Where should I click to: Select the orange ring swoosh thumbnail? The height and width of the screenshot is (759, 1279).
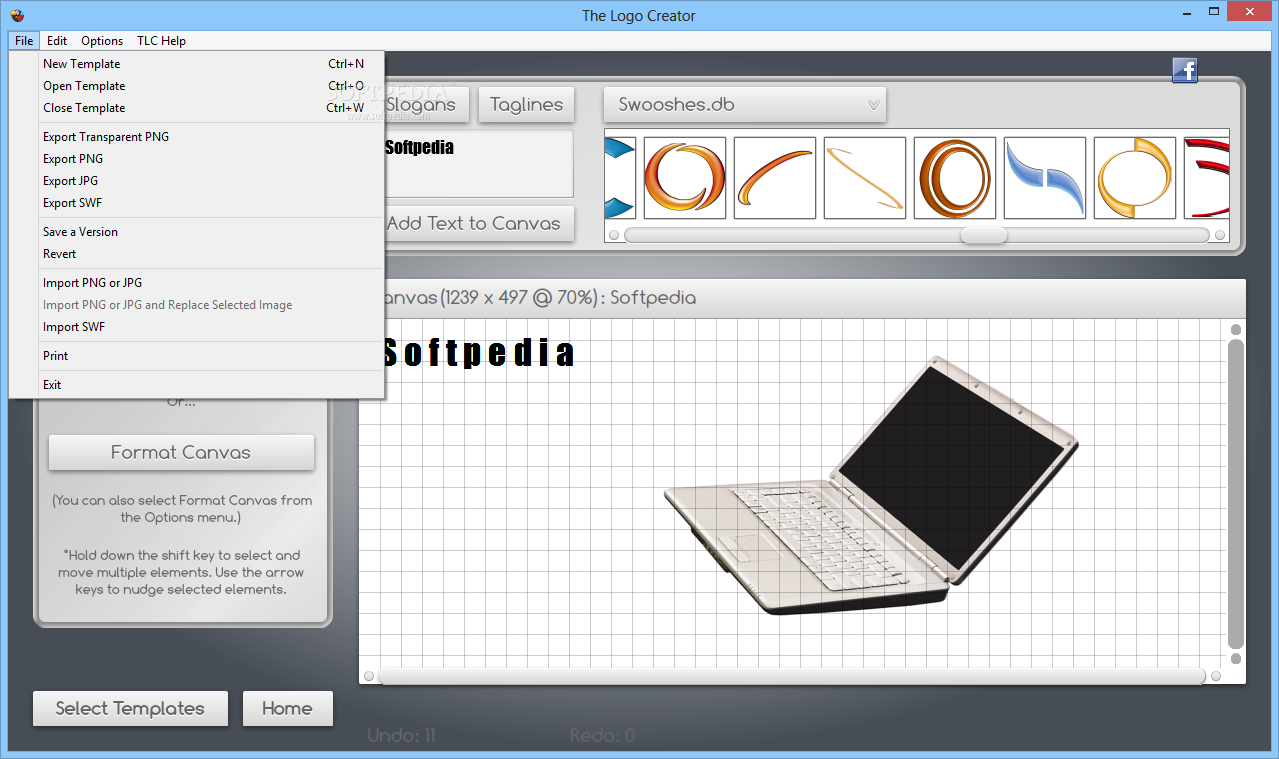(x=685, y=178)
